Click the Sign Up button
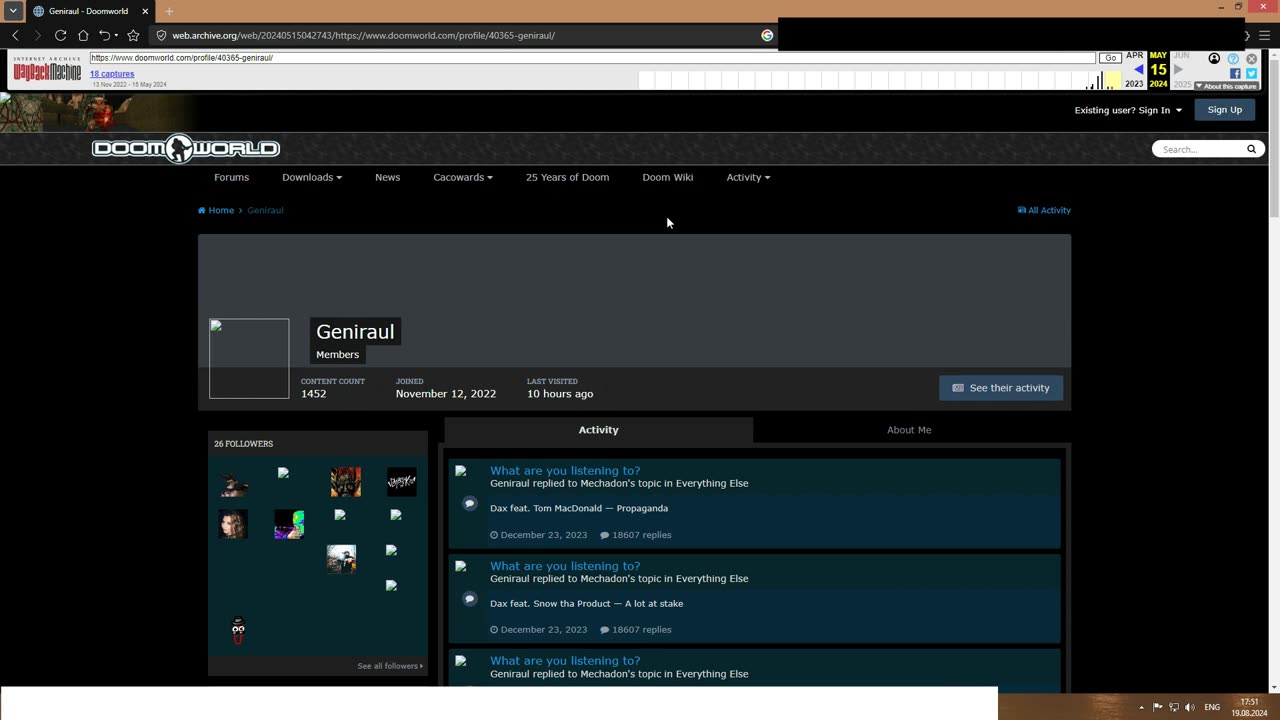1280x720 pixels. [1224, 110]
